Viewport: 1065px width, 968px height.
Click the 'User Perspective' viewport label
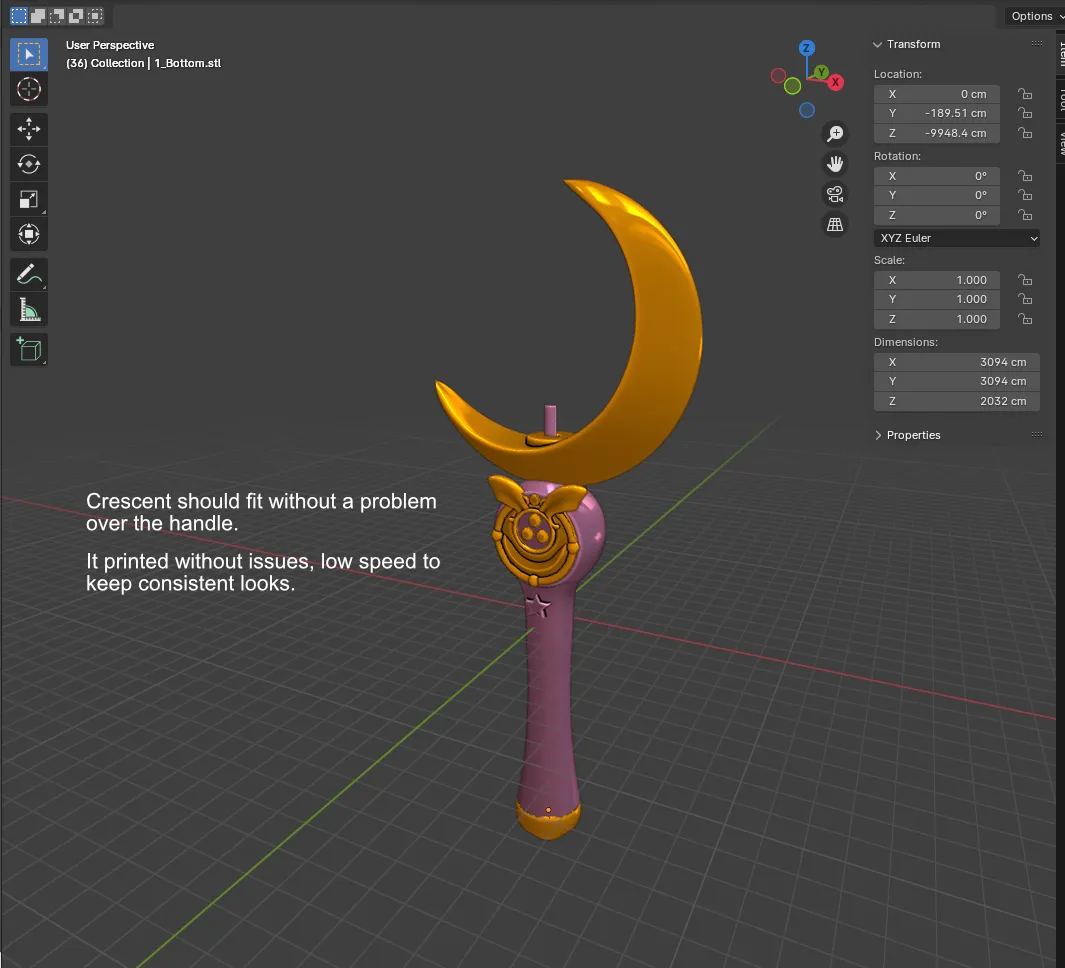[110, 45]
